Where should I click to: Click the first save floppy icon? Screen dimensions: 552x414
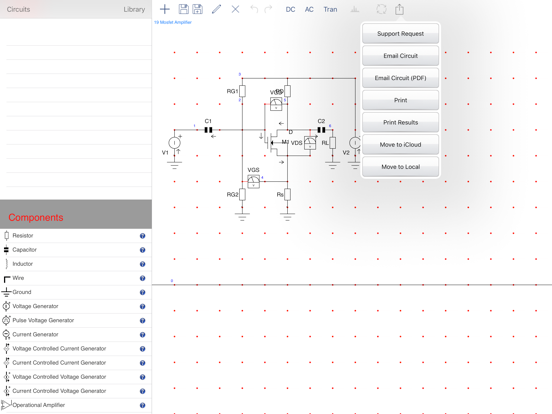click(x=183, y=9)
